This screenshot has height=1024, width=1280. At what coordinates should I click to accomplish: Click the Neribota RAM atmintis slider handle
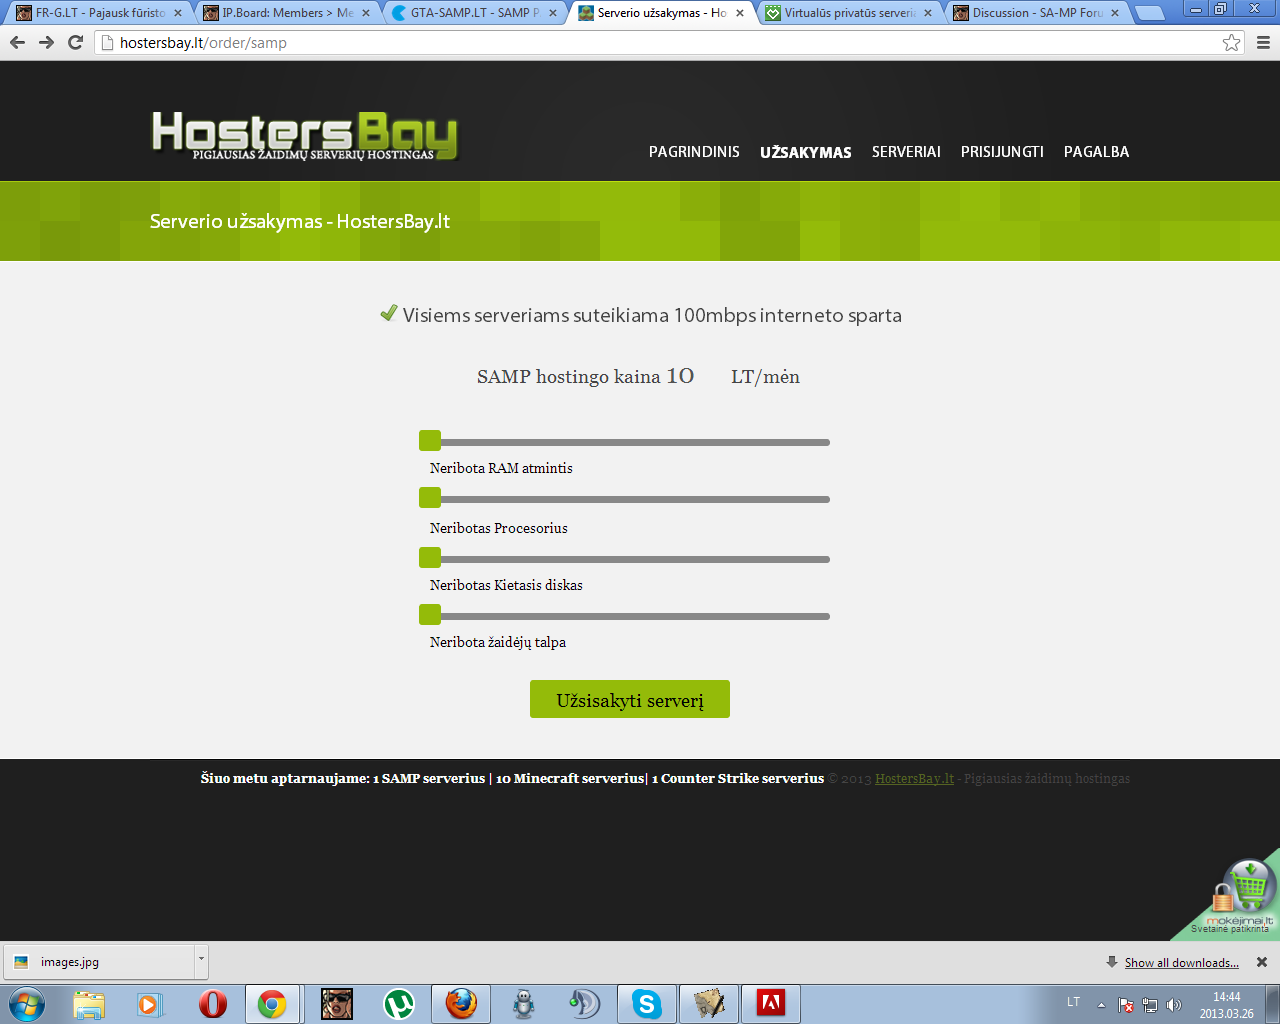tap(430, 441)
